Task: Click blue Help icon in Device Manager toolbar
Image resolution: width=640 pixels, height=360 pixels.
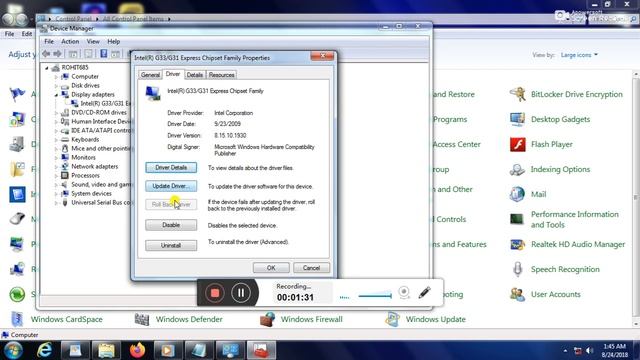Action: 104,54
